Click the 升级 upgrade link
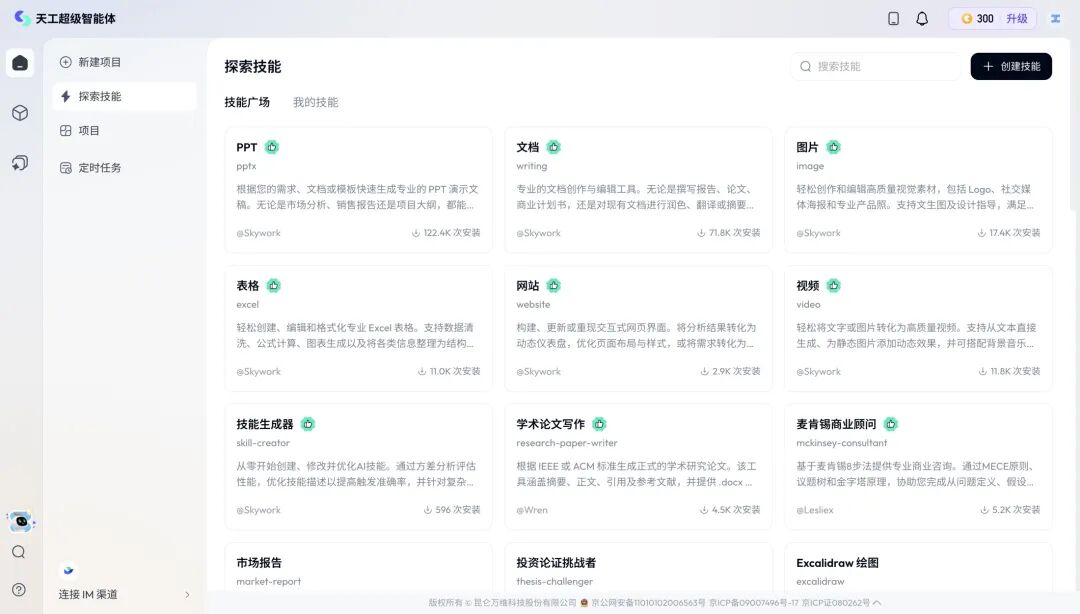Image resolution: width=1080 pixels, height=614 pixels. 1017,19
